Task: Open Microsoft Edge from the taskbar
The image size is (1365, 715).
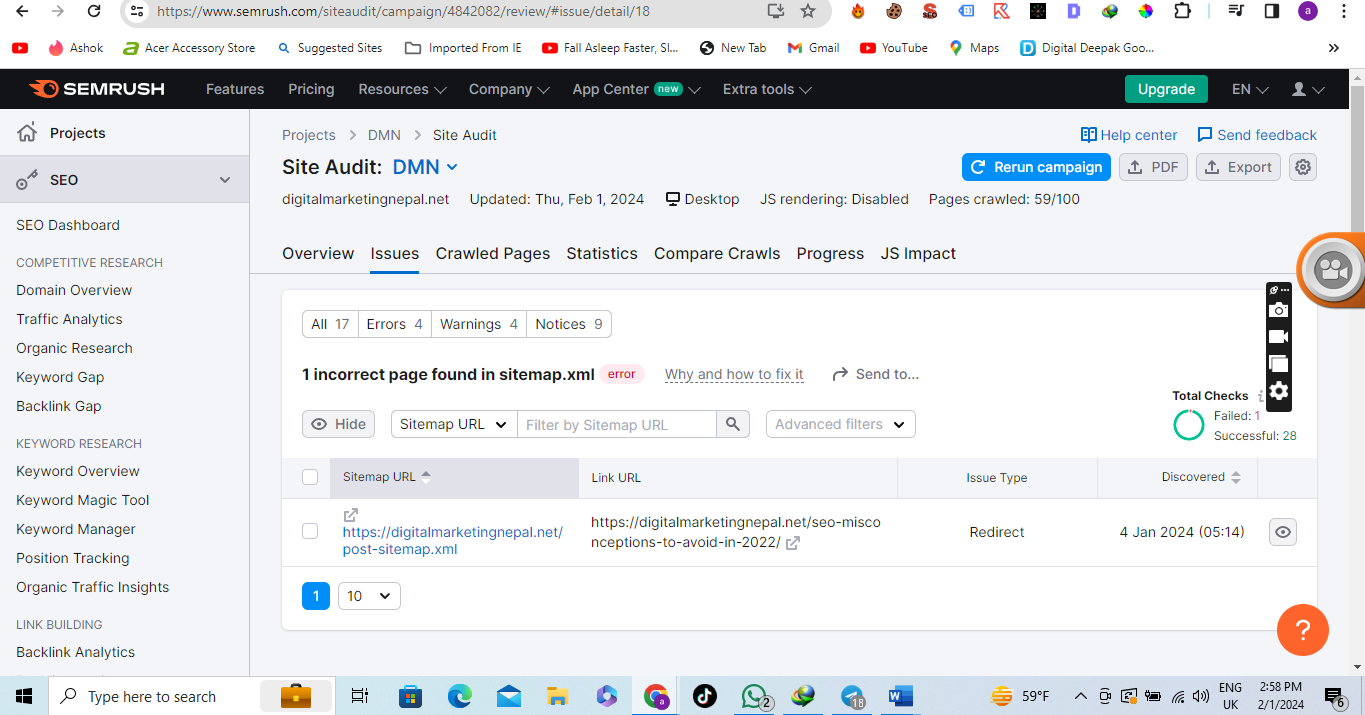Action: [x=460, y=696]
